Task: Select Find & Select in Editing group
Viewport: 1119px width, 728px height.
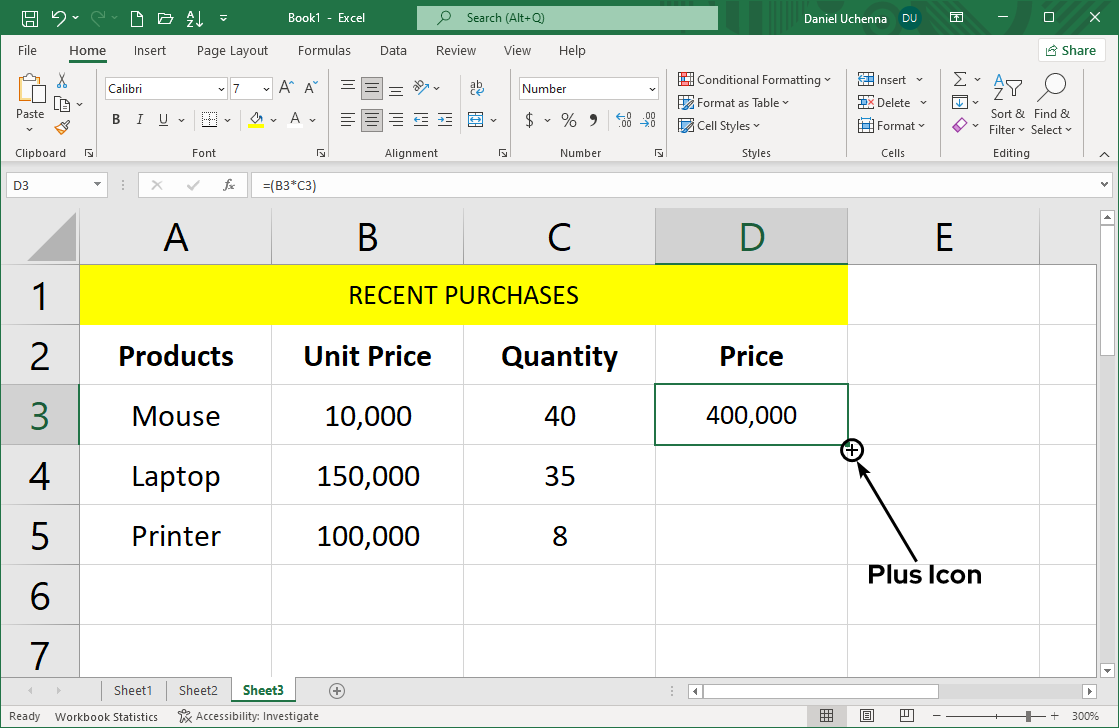Action: click(1052, 104)
